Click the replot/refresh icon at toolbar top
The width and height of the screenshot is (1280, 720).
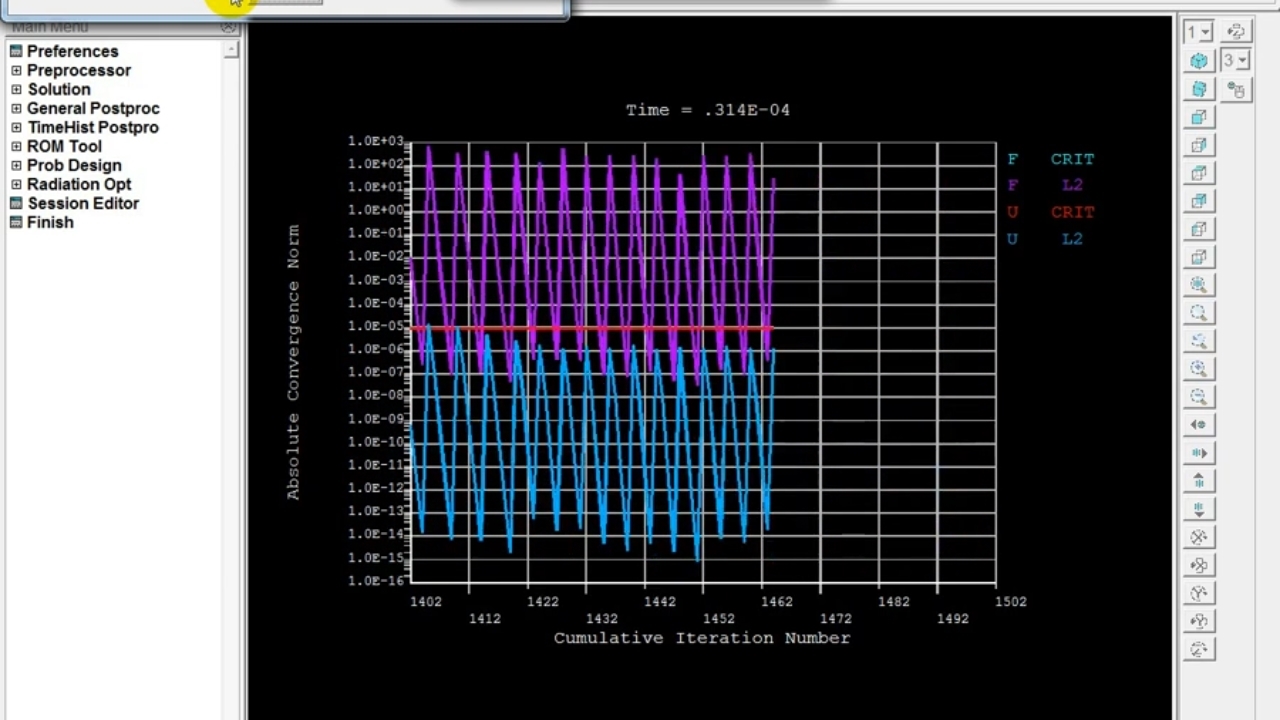point(1236,32)
